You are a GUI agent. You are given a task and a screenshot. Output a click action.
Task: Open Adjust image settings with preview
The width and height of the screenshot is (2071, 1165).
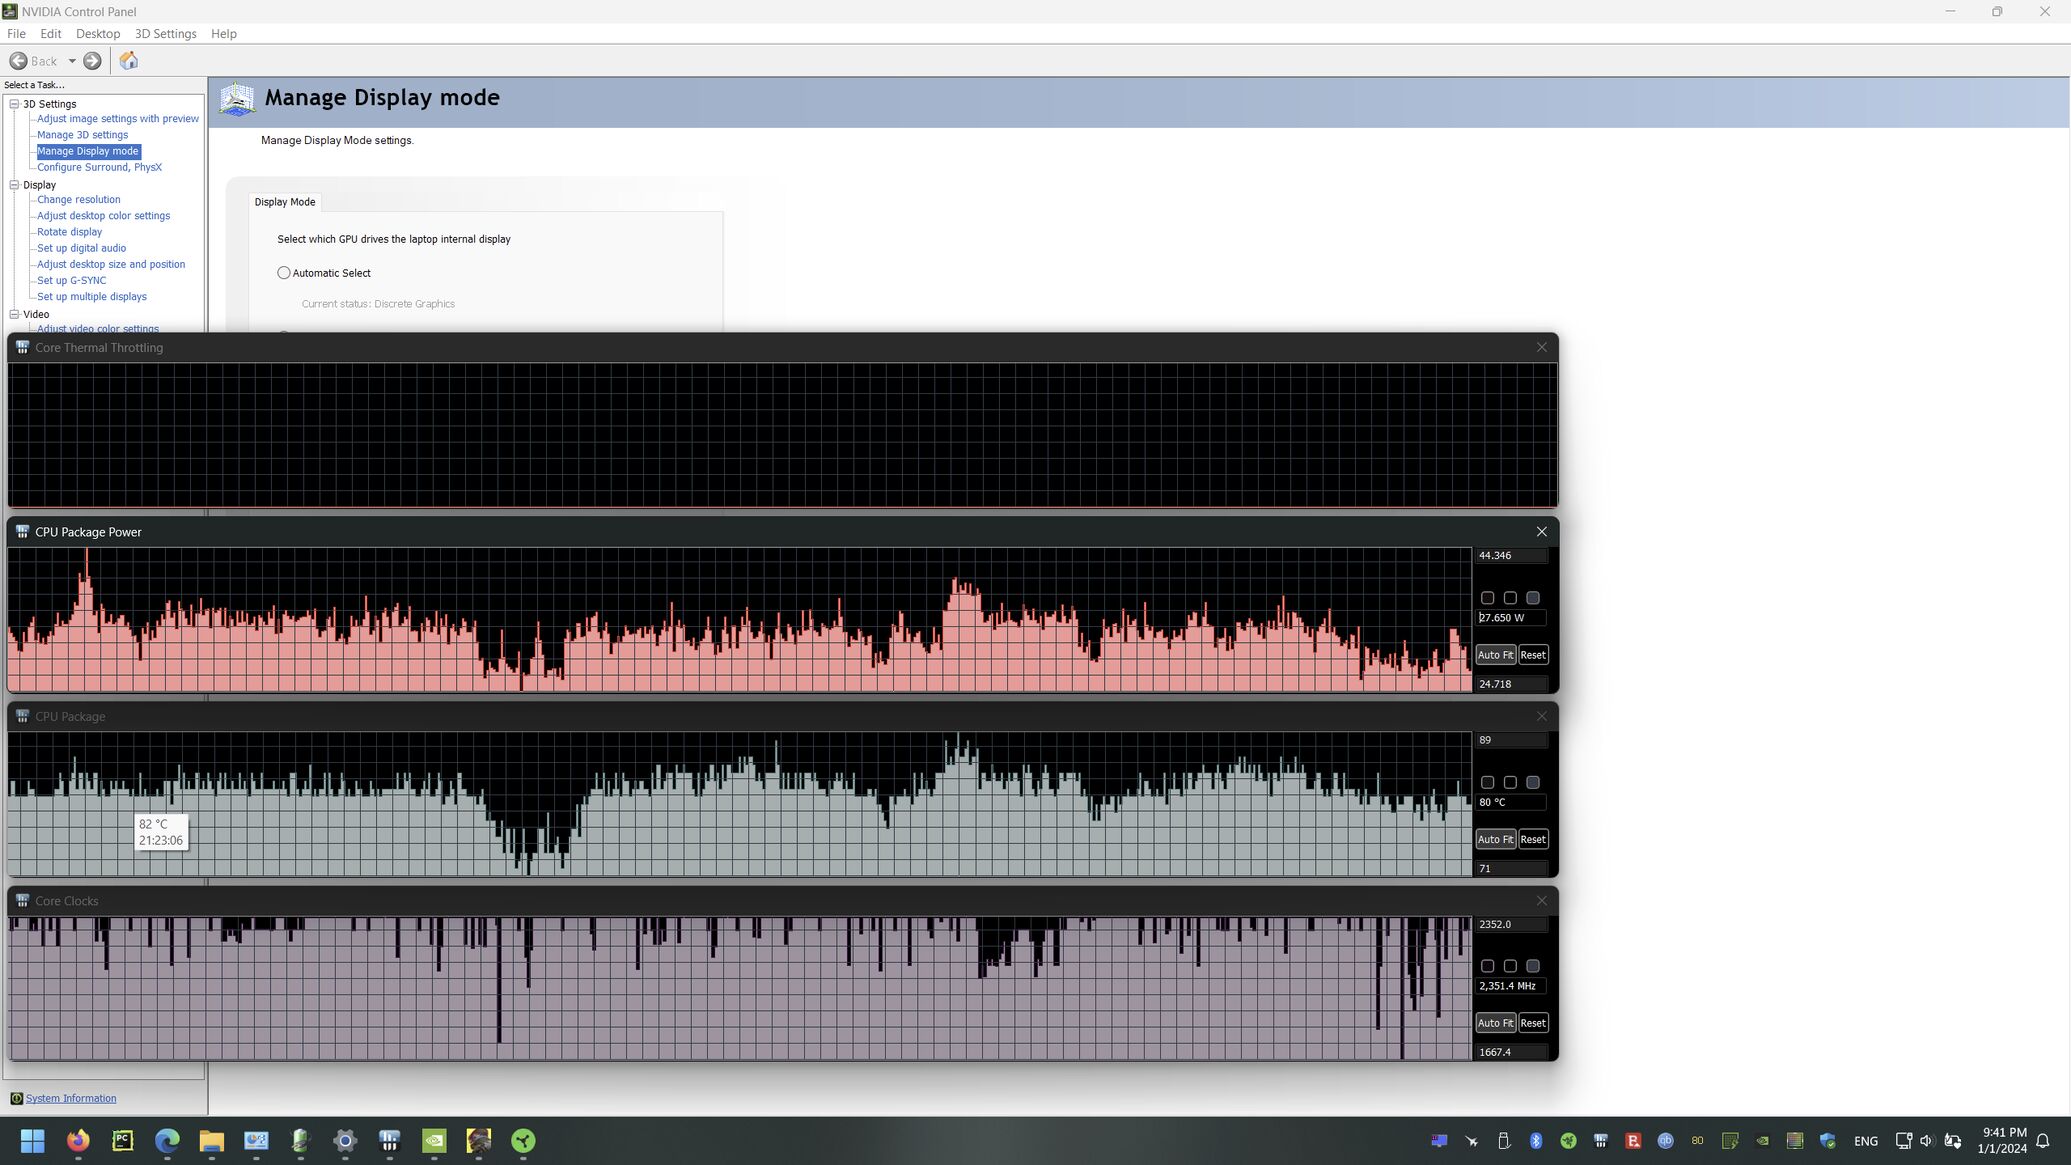(118, 119)
